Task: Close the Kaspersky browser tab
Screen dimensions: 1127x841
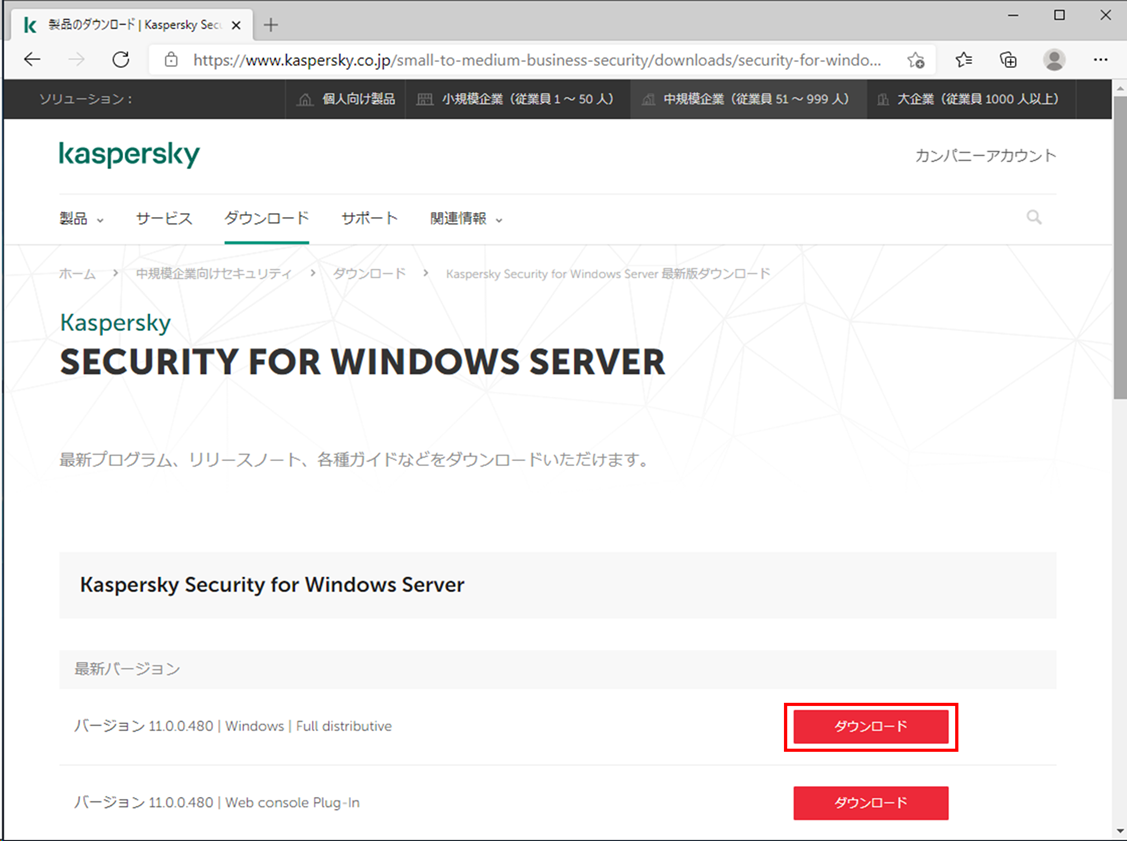Action: 236,25
